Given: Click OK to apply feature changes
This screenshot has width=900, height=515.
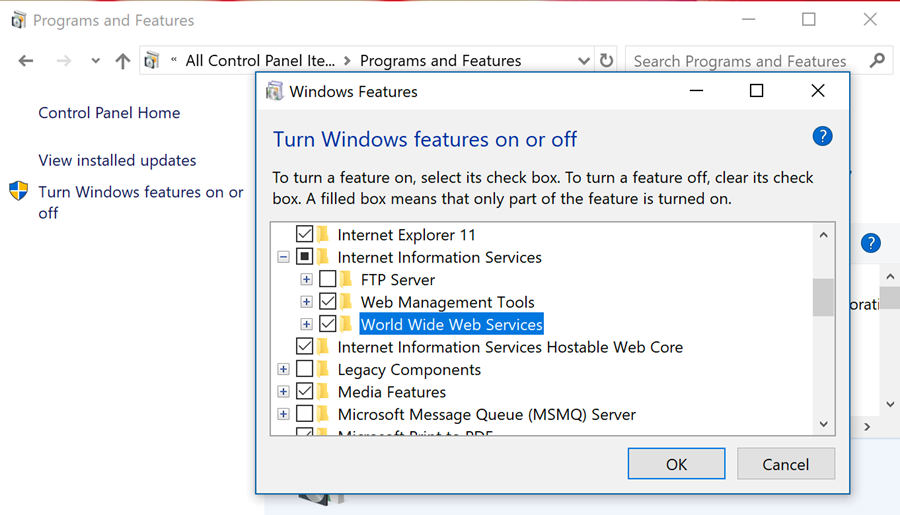Looking at the screenshot, I should point(676,464).
